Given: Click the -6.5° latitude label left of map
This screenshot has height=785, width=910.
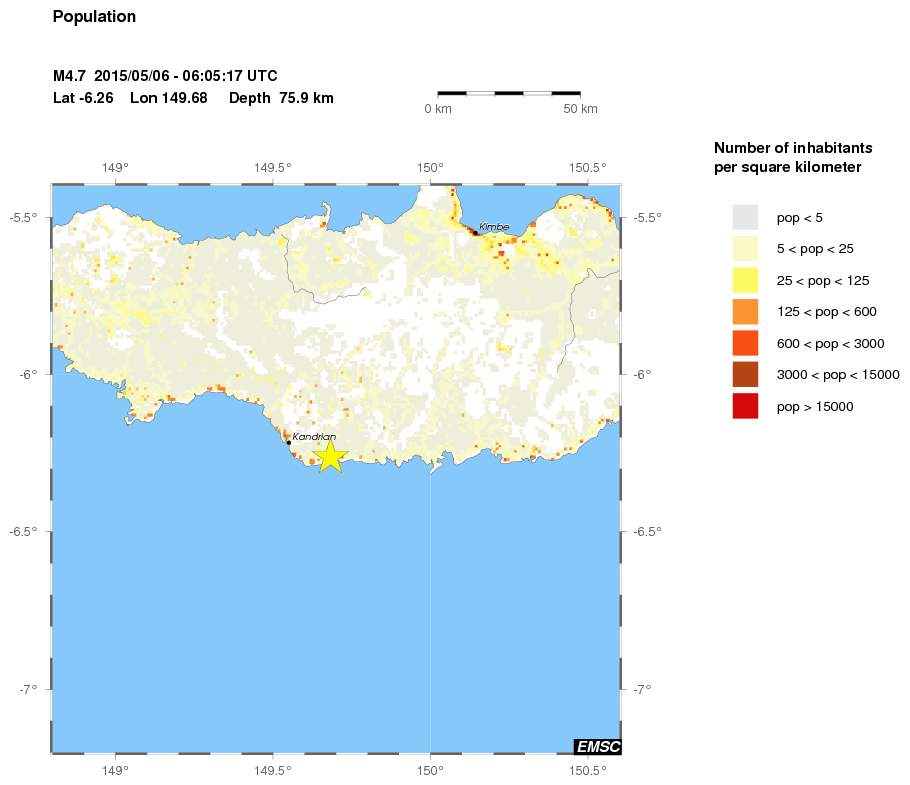Looking at the screenshot, I should tap(23, 531).
